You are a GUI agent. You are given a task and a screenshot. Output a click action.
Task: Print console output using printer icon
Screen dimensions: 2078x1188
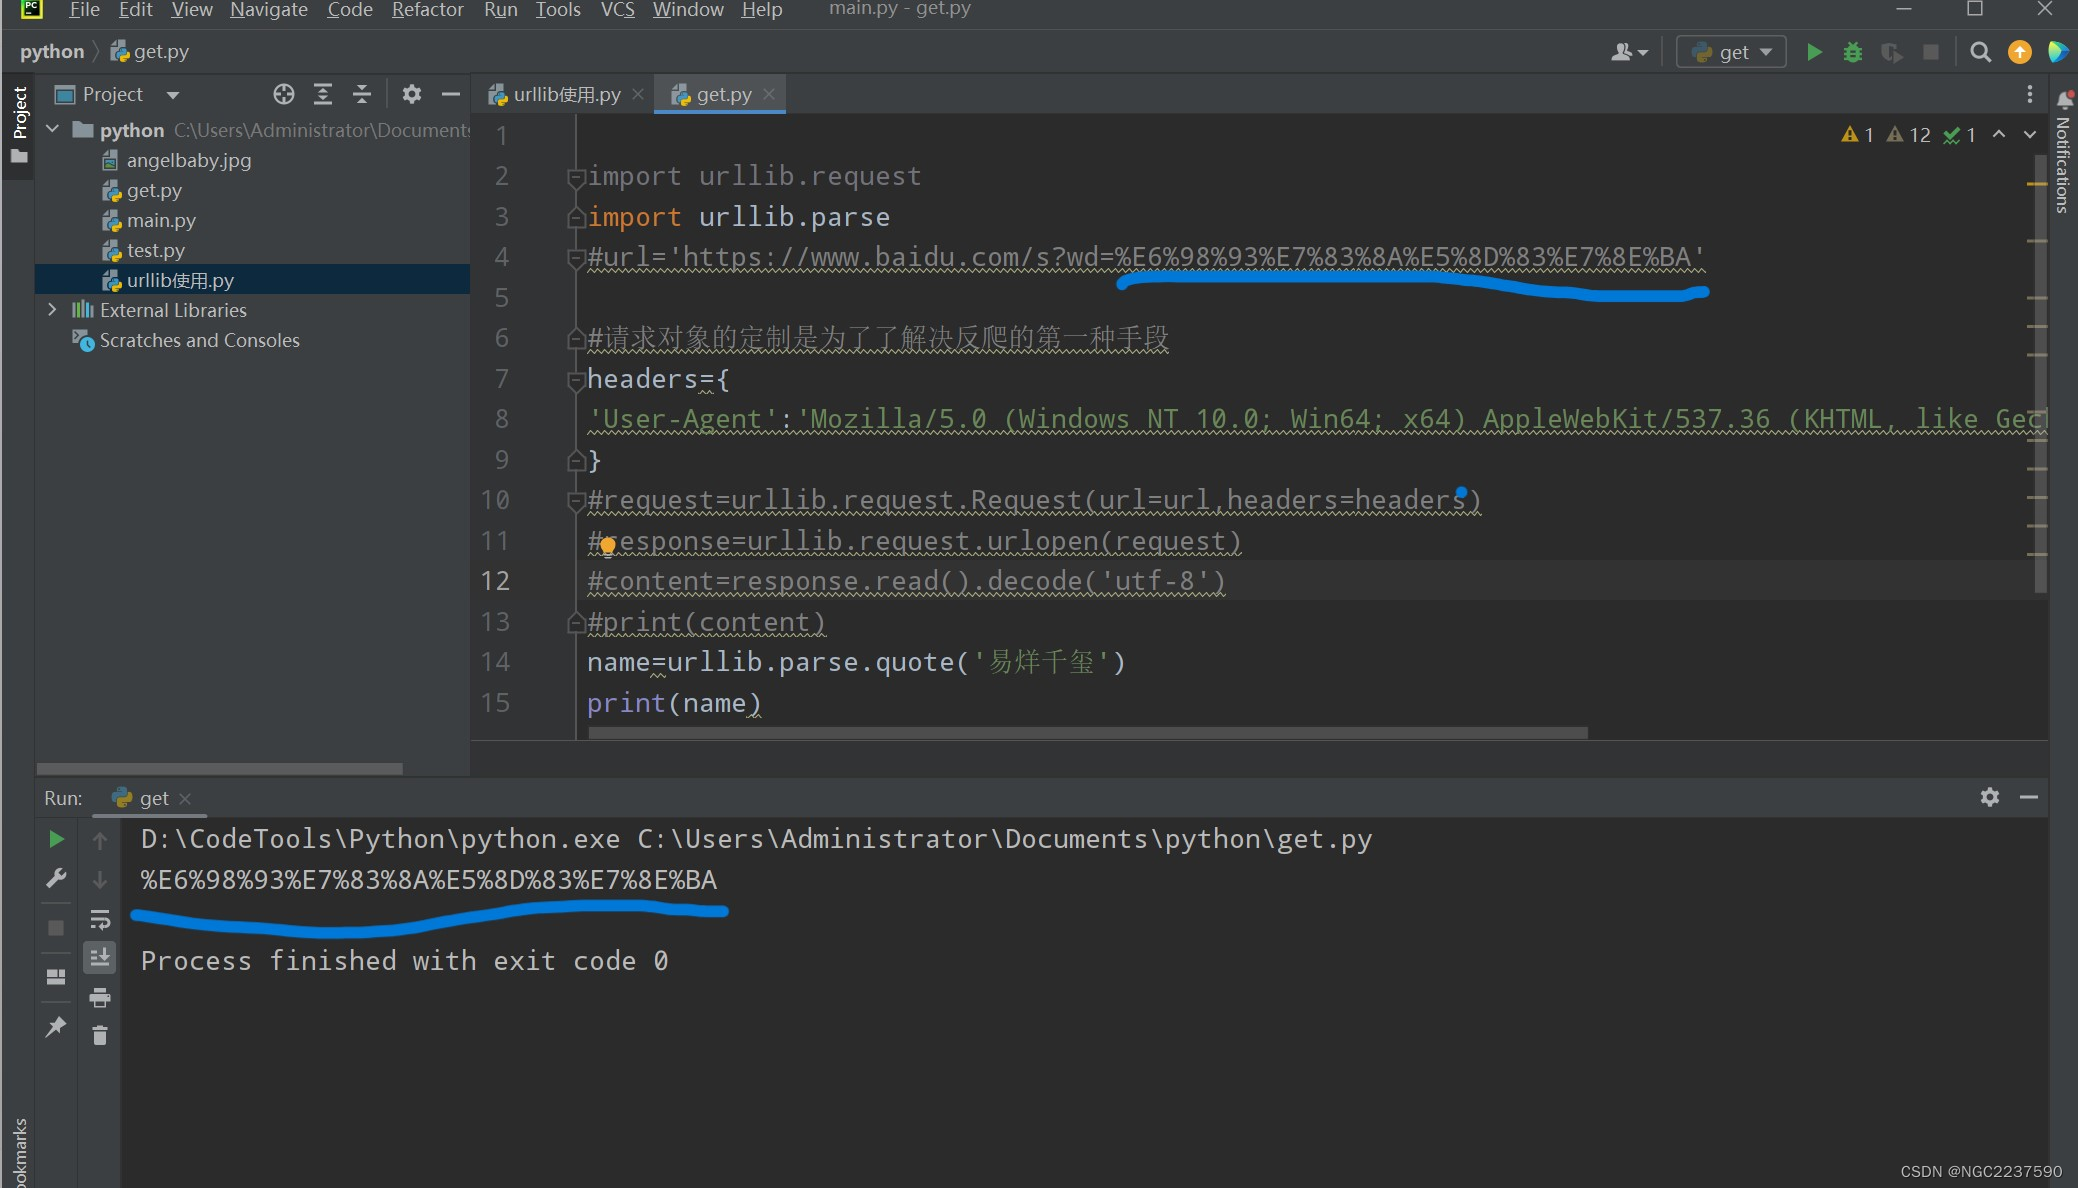pos(100,997)
